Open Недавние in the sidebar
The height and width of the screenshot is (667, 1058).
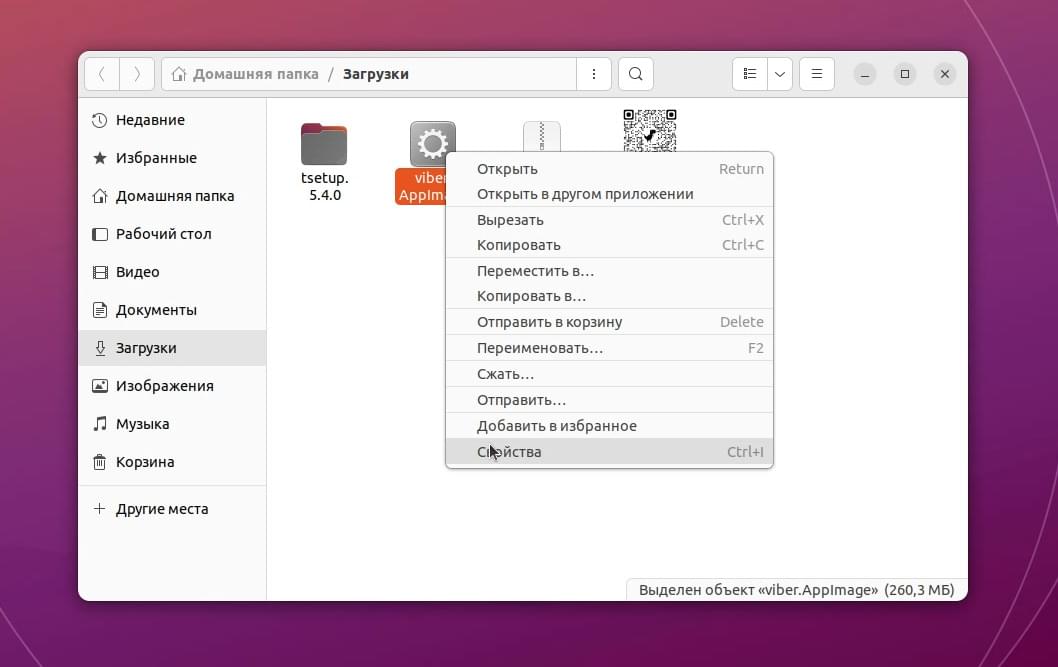[172, 120]
